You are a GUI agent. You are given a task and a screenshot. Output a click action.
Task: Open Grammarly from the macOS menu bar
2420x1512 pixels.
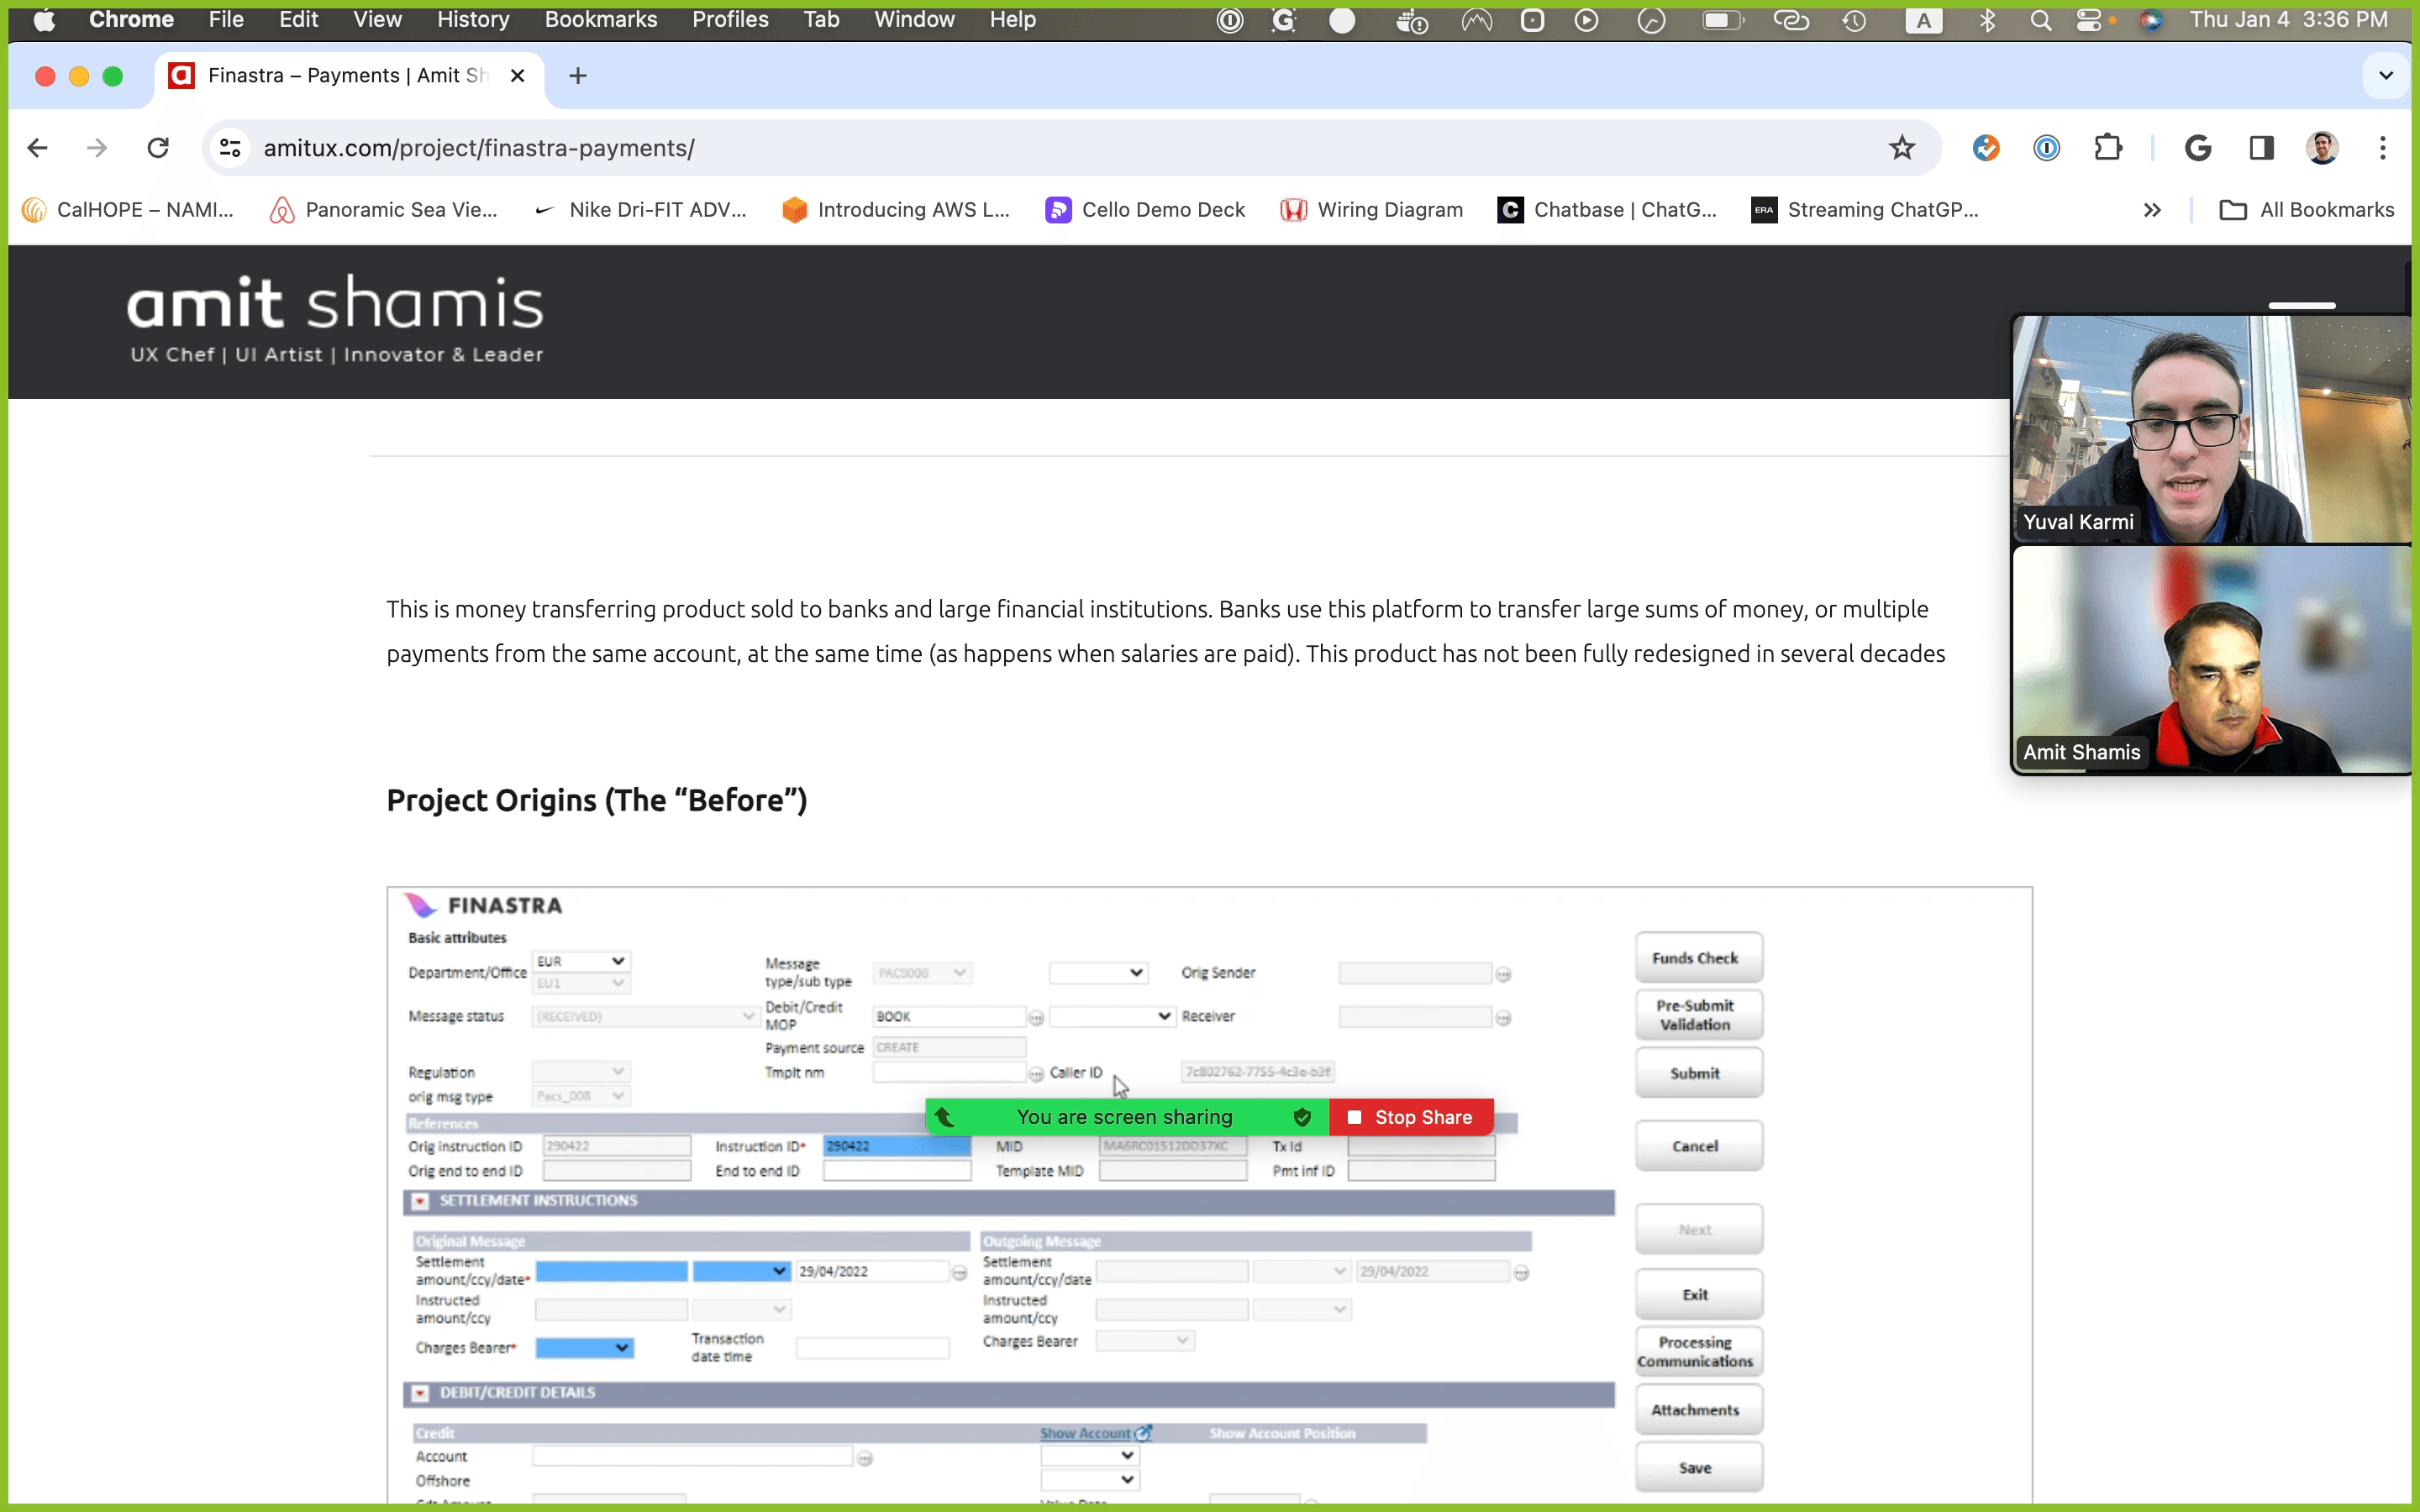point(1284,20)
